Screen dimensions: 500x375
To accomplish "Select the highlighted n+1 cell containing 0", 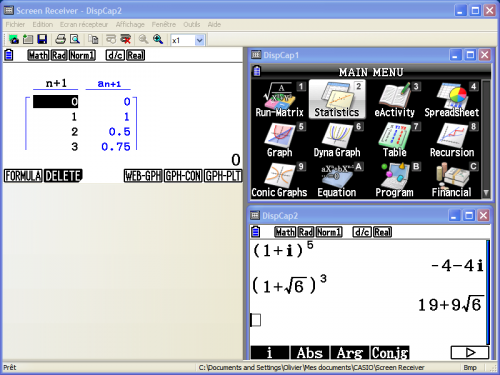I will click(55, 102).
